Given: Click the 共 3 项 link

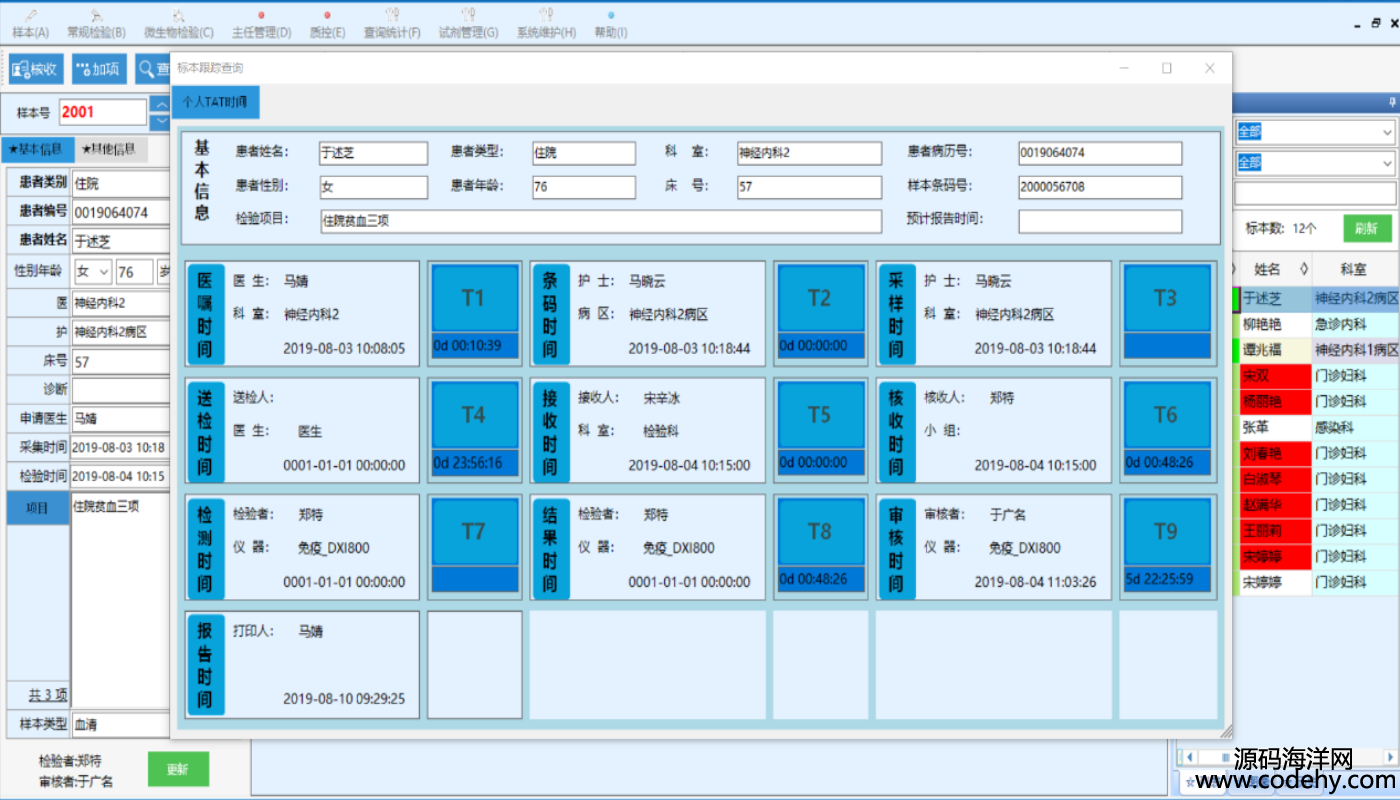Looking at the screenshot, I should coord(48,694).
